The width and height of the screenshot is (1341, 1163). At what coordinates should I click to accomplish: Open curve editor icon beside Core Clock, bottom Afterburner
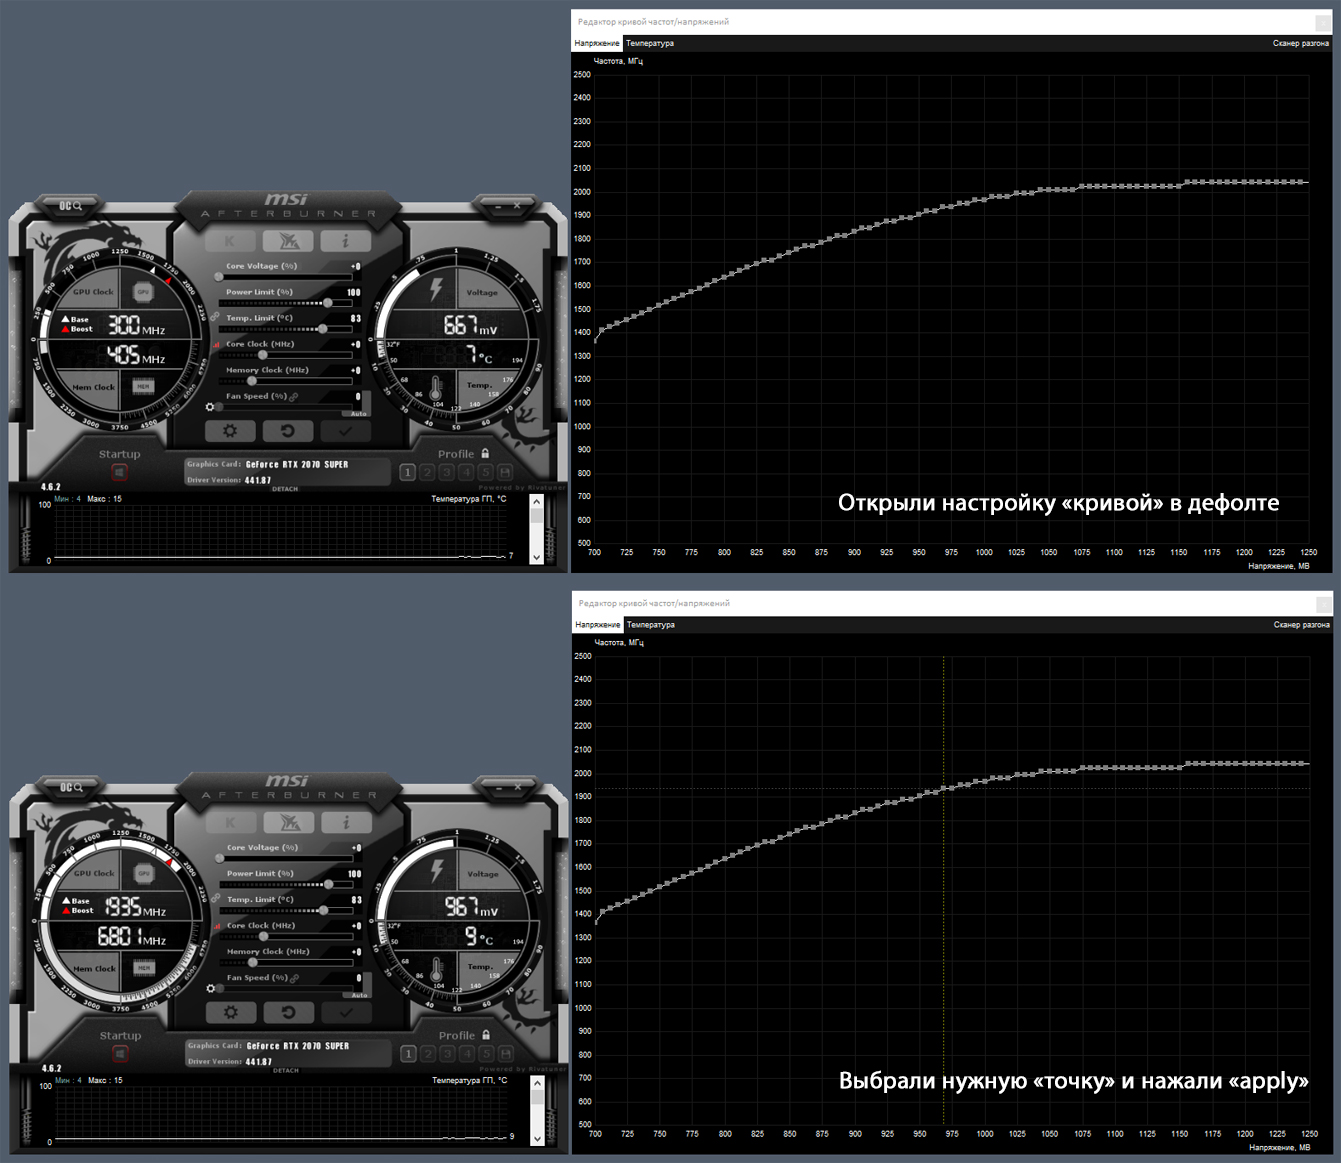click(x=217, y=927)
